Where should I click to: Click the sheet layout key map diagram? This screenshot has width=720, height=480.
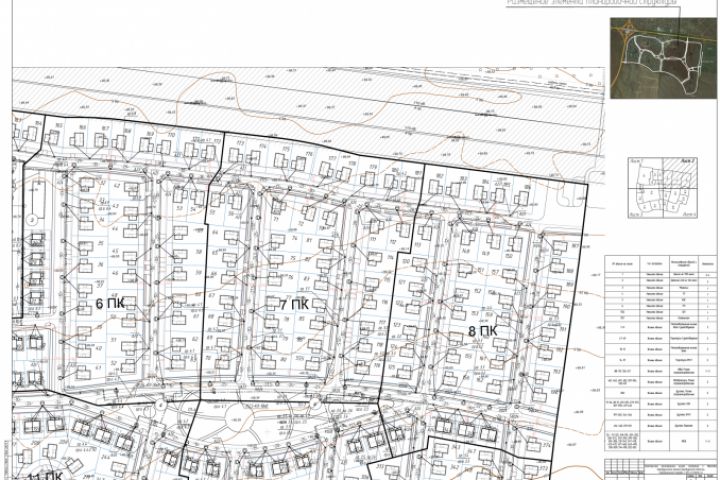pyautogui.click(x=663, y=187)
